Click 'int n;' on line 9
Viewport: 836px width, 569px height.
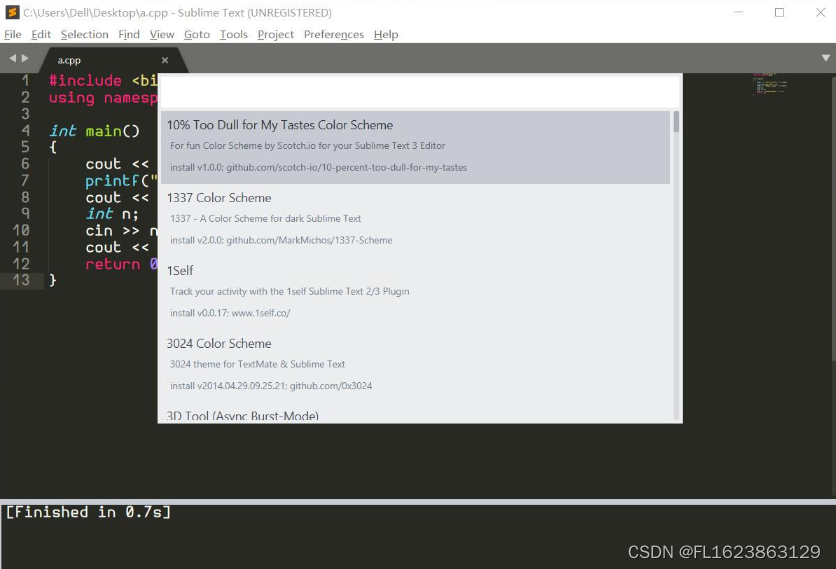pyautogui.click(x=112, y=214)
